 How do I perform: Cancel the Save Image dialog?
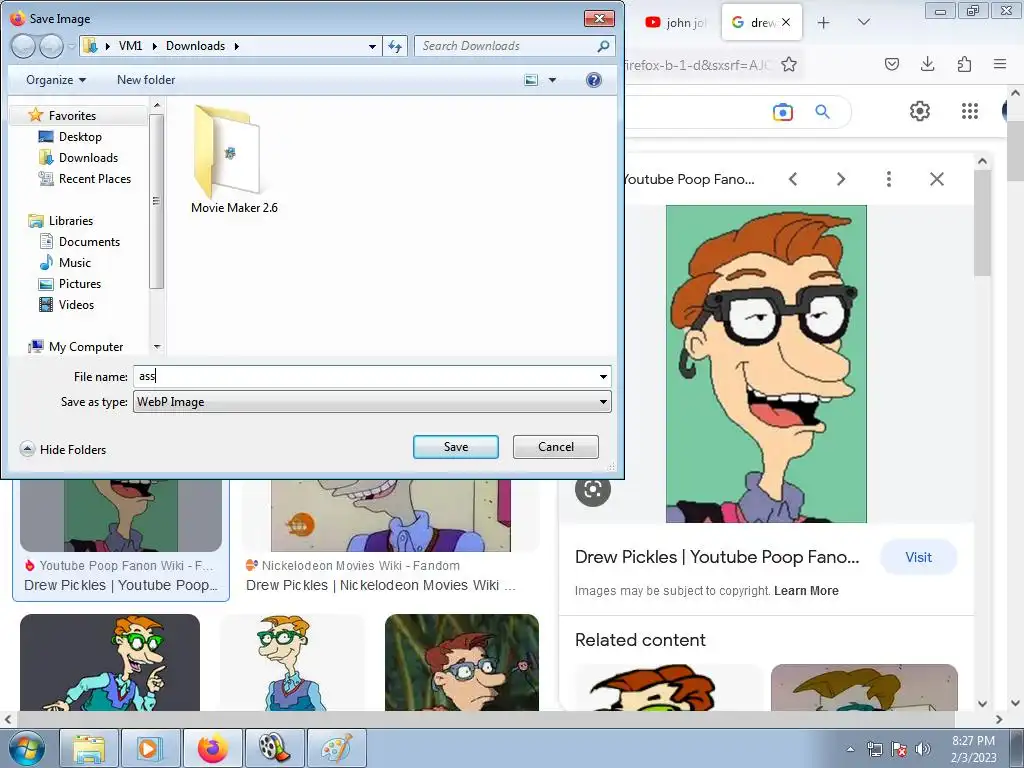(556, 447)
